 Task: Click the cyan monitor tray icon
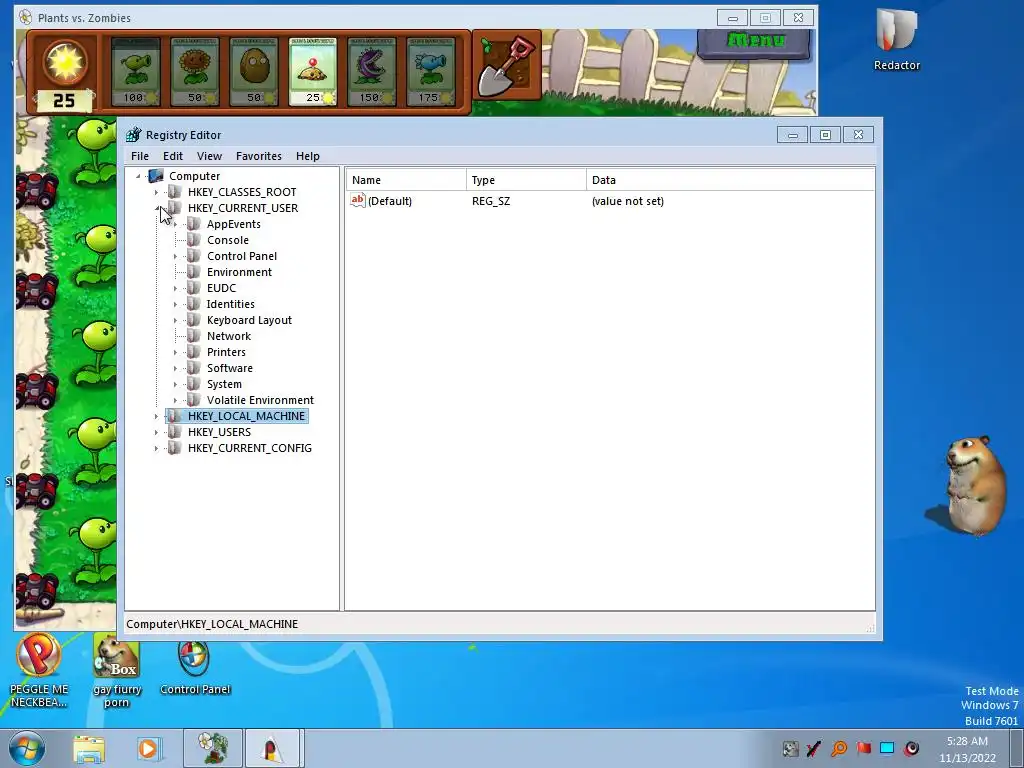[x=887, y=748]
